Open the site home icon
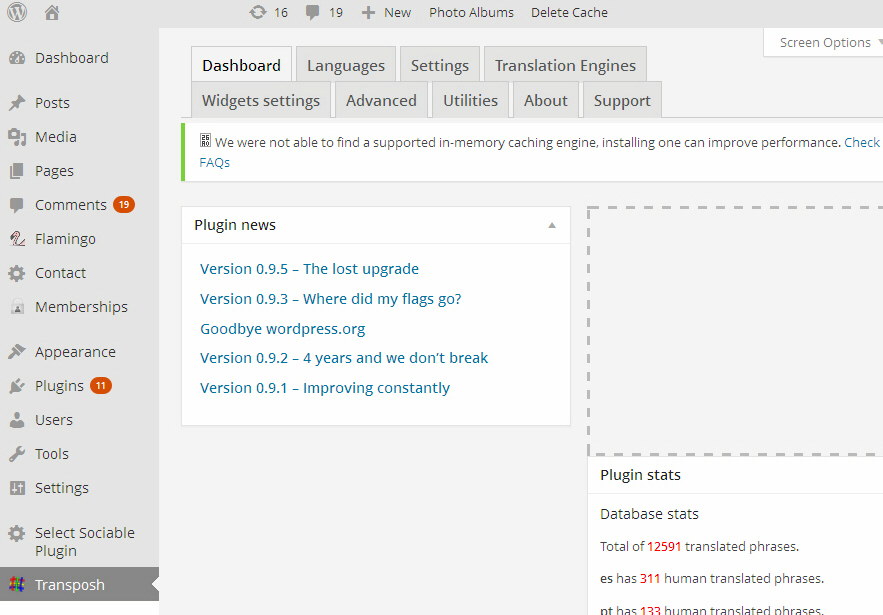This screenshot has height=615, width=883. coord(52,13)
